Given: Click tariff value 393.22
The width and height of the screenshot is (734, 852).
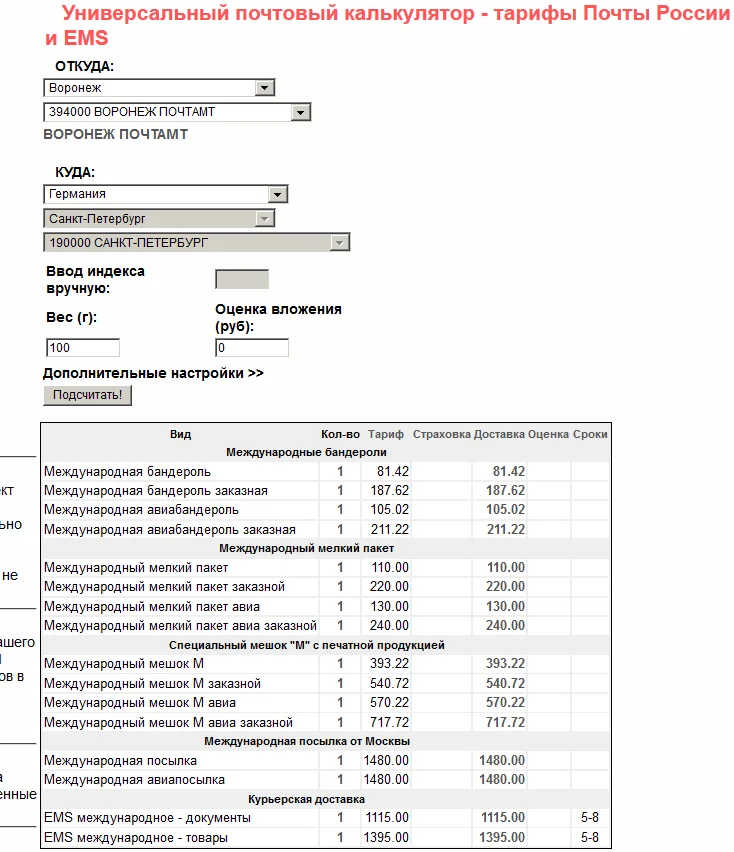Looking at the screenshot, I should 390,663.
